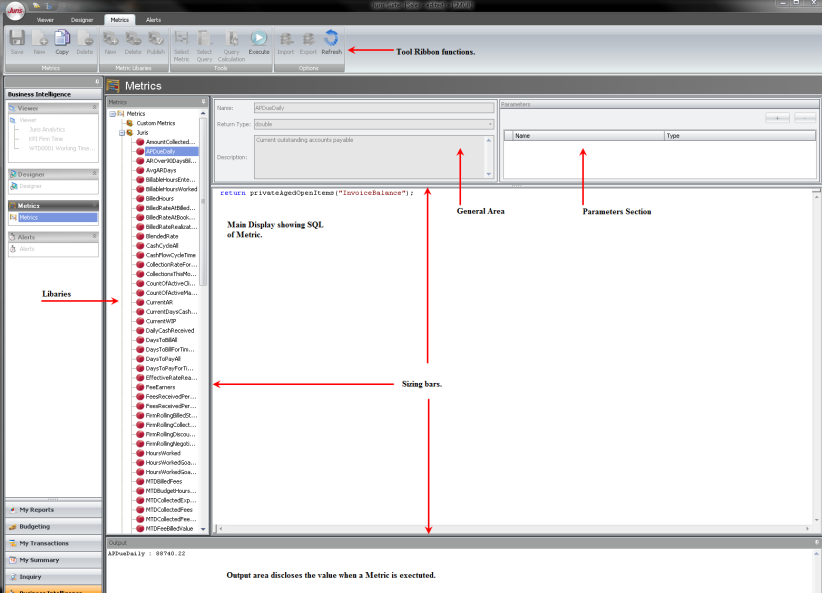Click the Save icon in the ribbon
The height and width of the screenshot is (593, 822).
(x=17, y=40)
